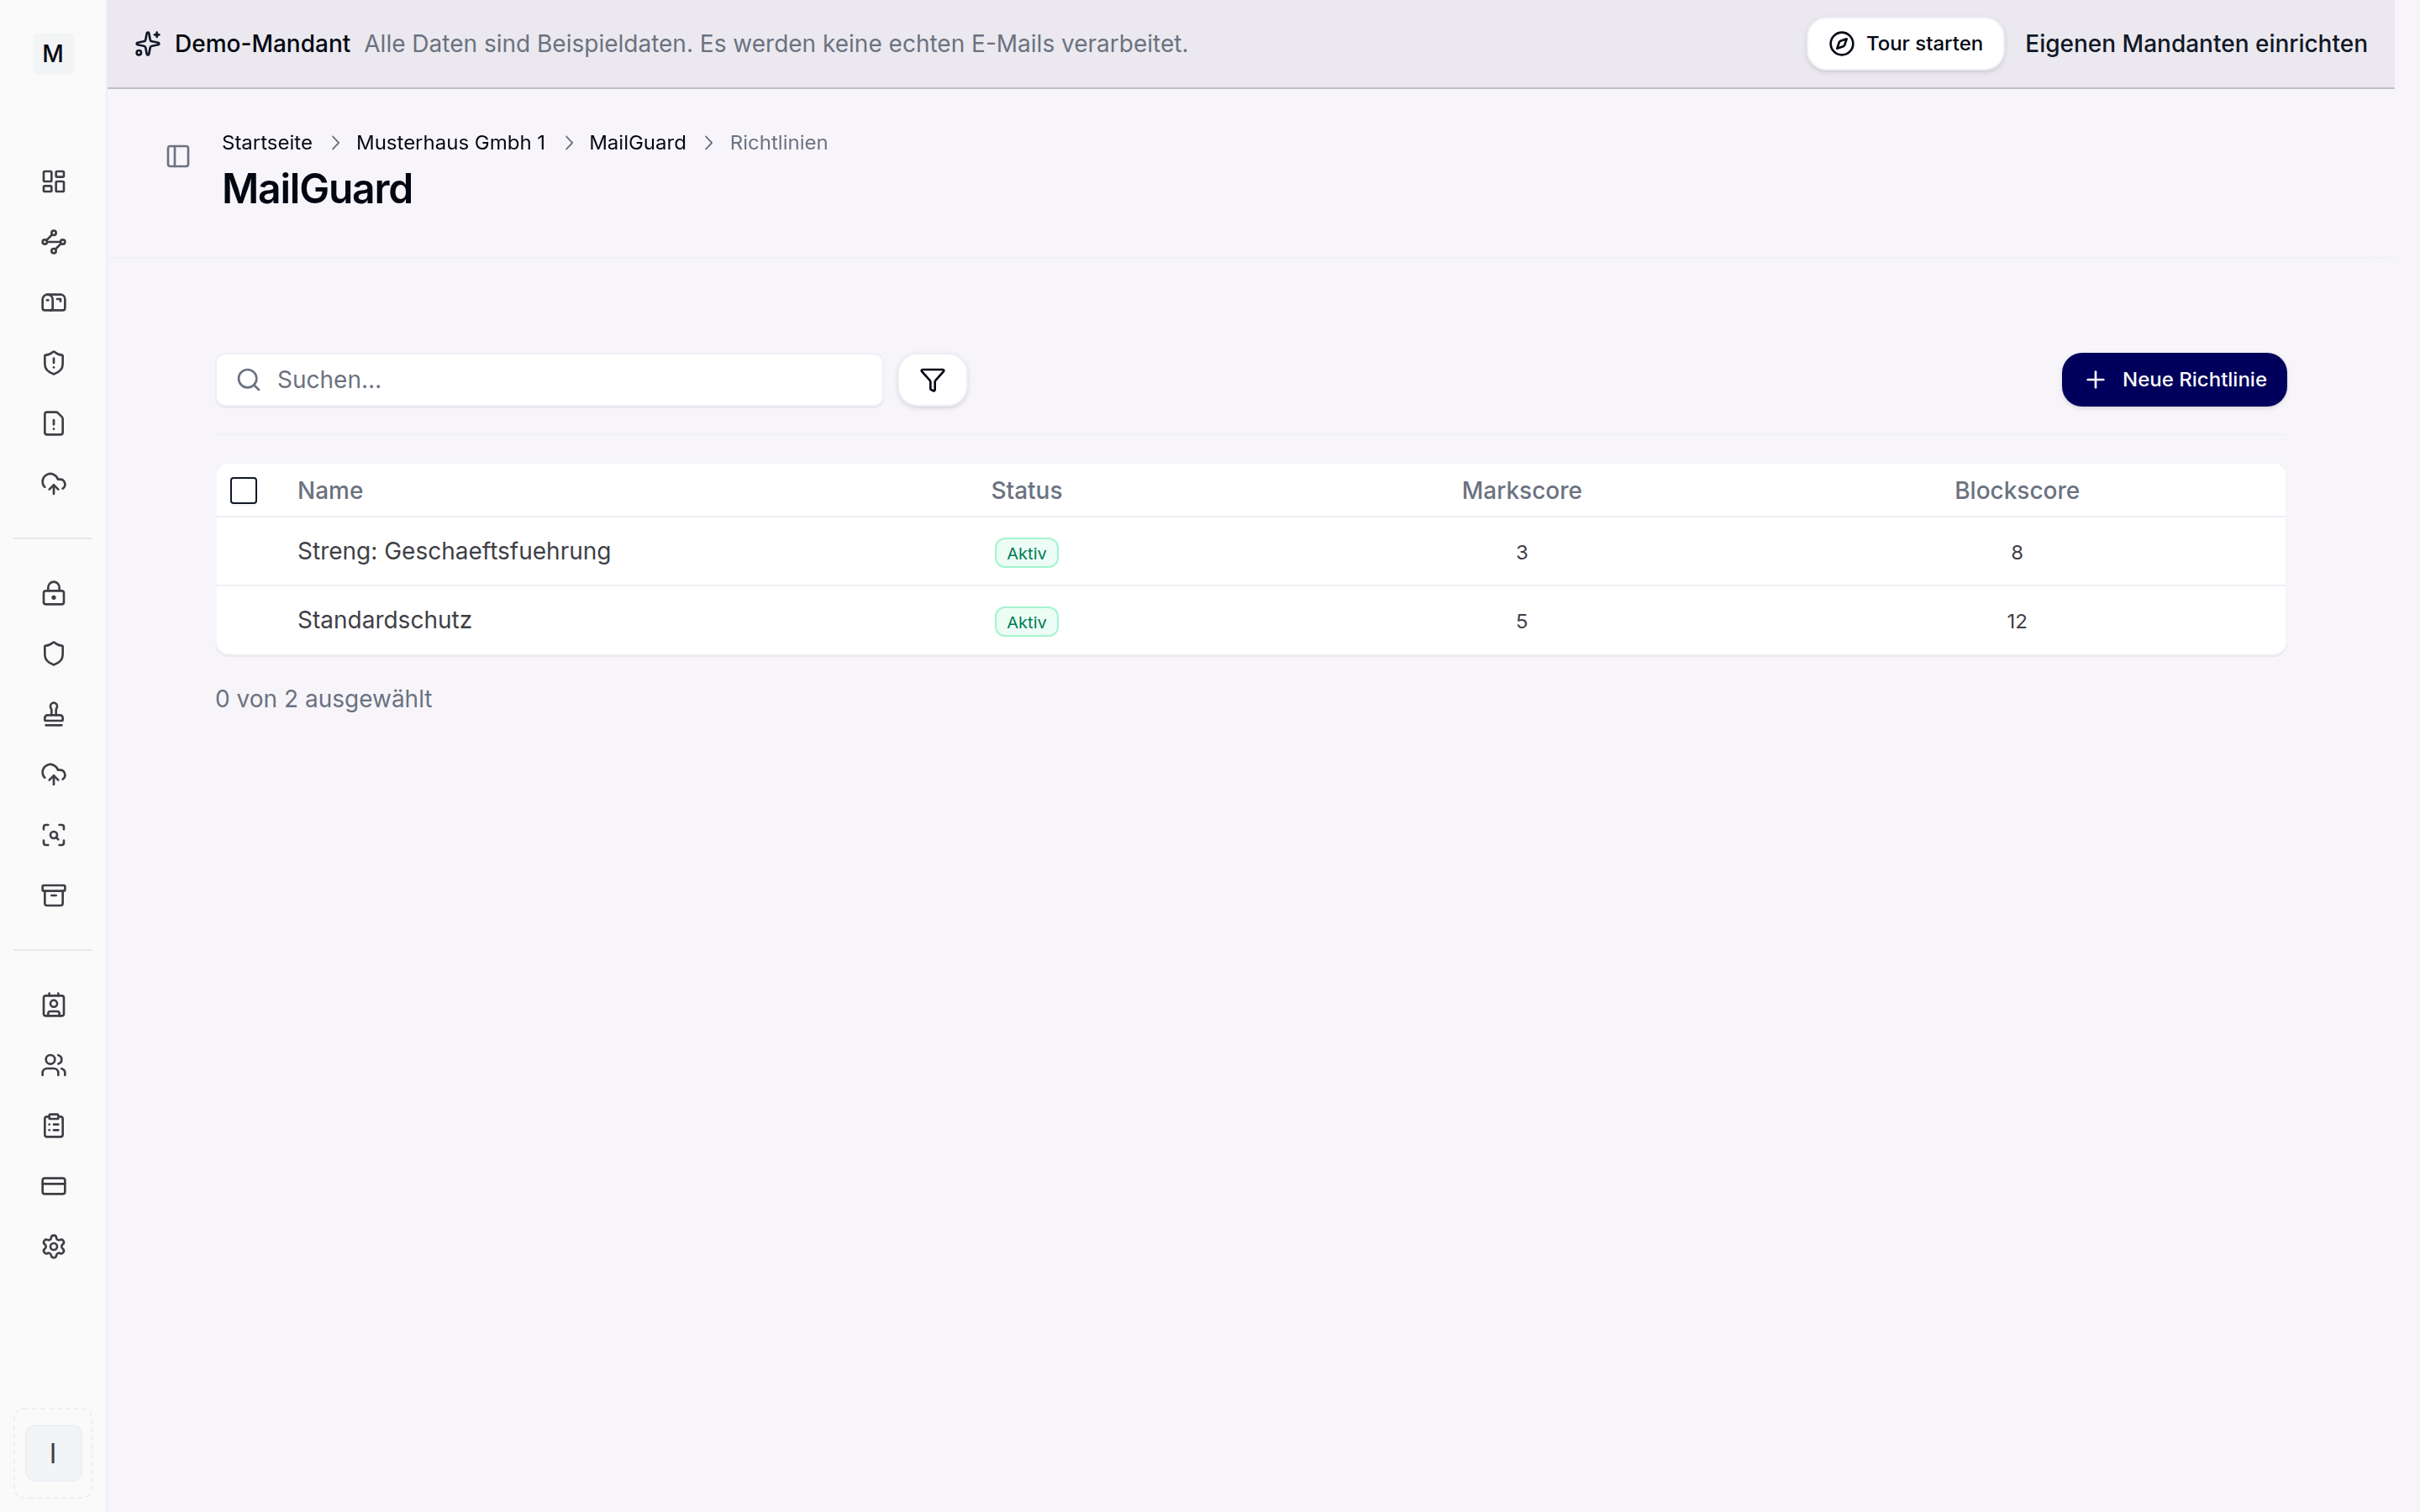Screen dimensions: 2420x1512
Task: Click Aktiv badge for Streng: Geschaeftsfuehrung
Action: (x=1026, y=553)
